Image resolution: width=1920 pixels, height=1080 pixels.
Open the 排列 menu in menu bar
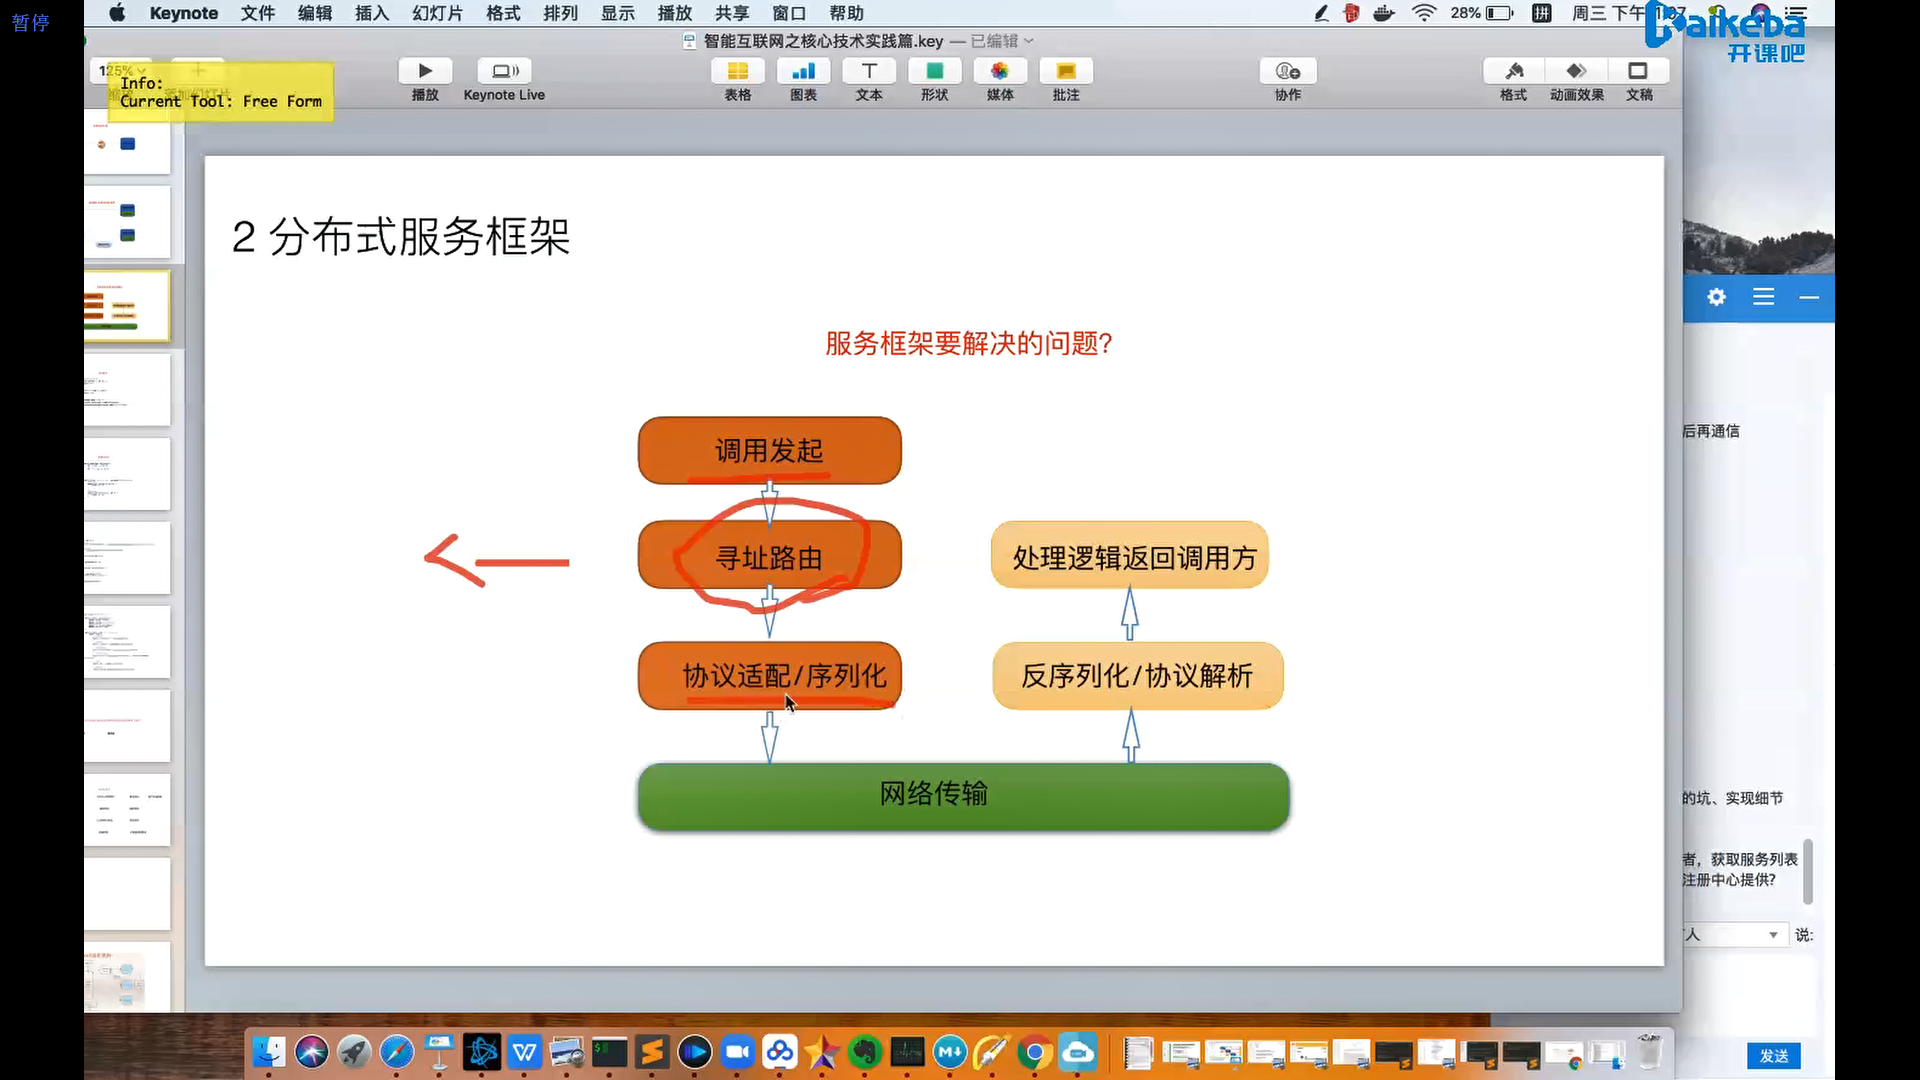tap(560, 13)
